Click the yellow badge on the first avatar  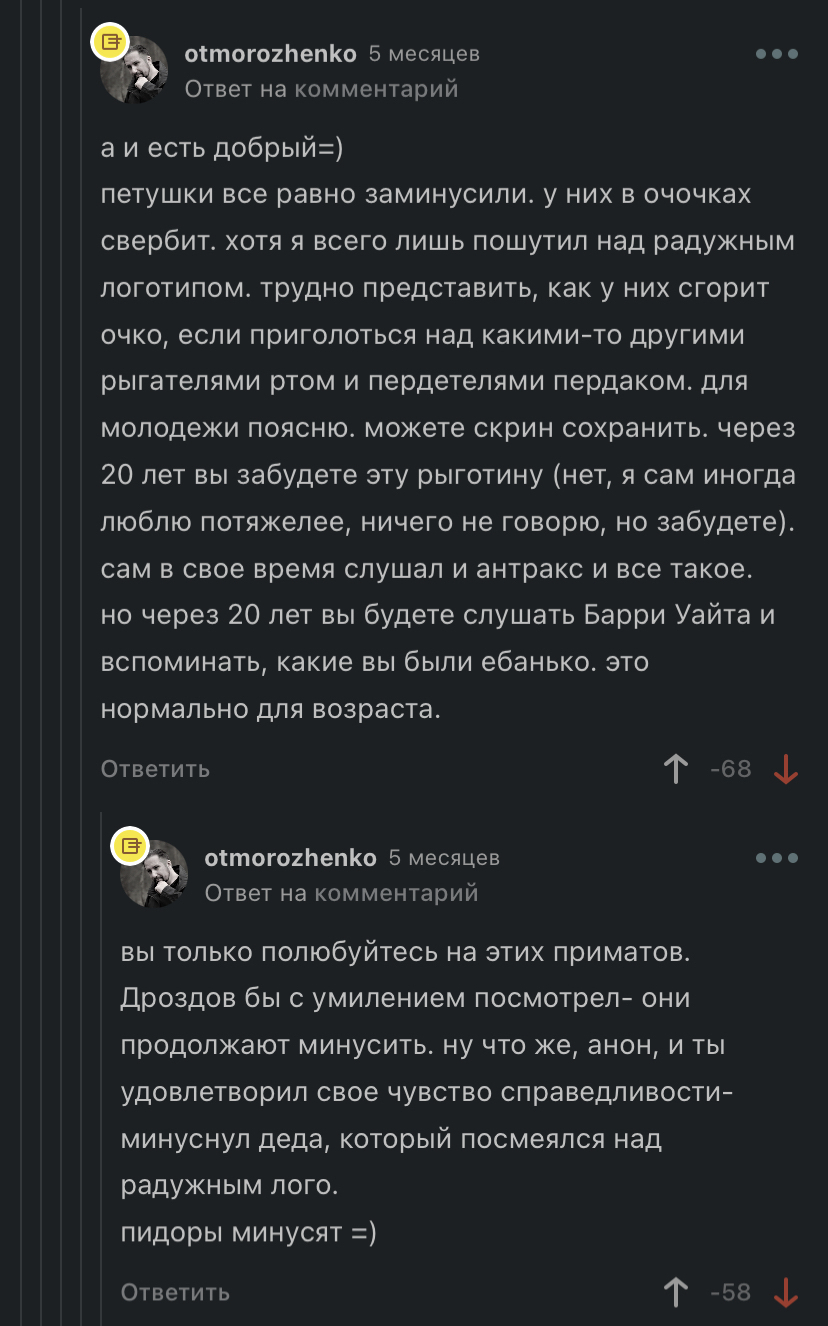pyautogui.click(x=108, y=42)
